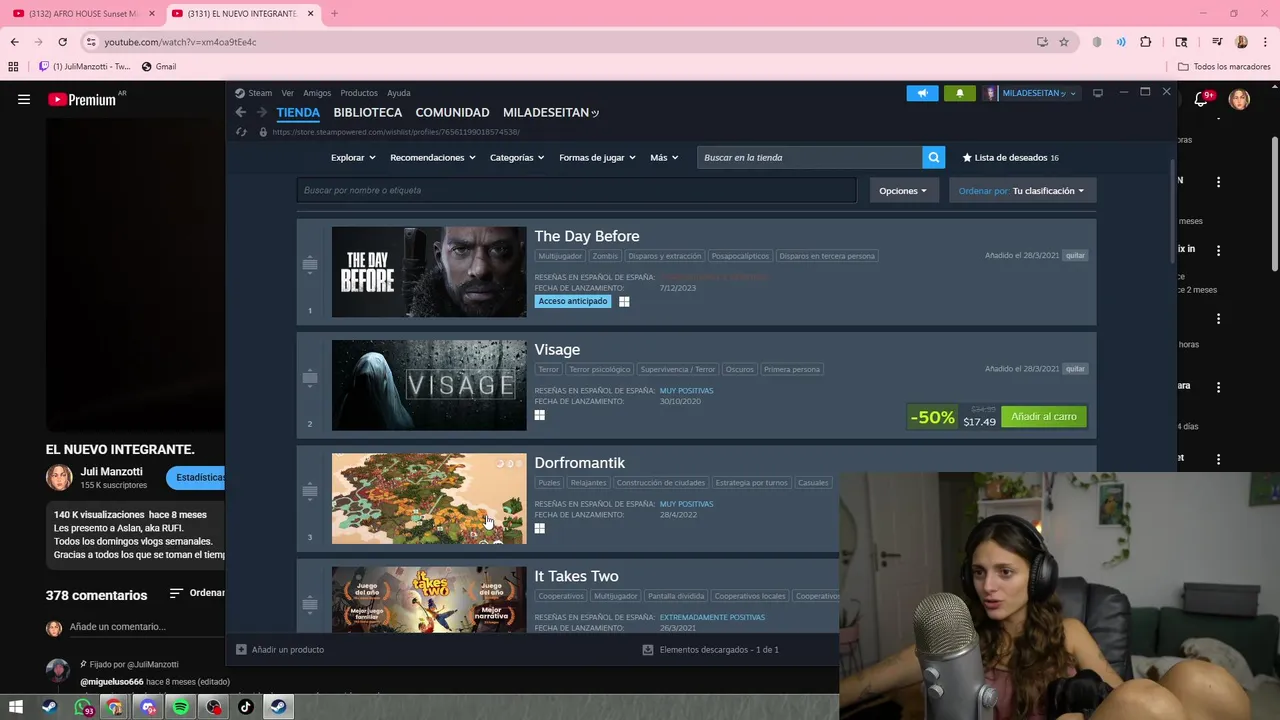Image resolution: width=1280 pixels, height=720 pixels.
Task: Open the Lista de deseados link
Action: point(1010,158)
